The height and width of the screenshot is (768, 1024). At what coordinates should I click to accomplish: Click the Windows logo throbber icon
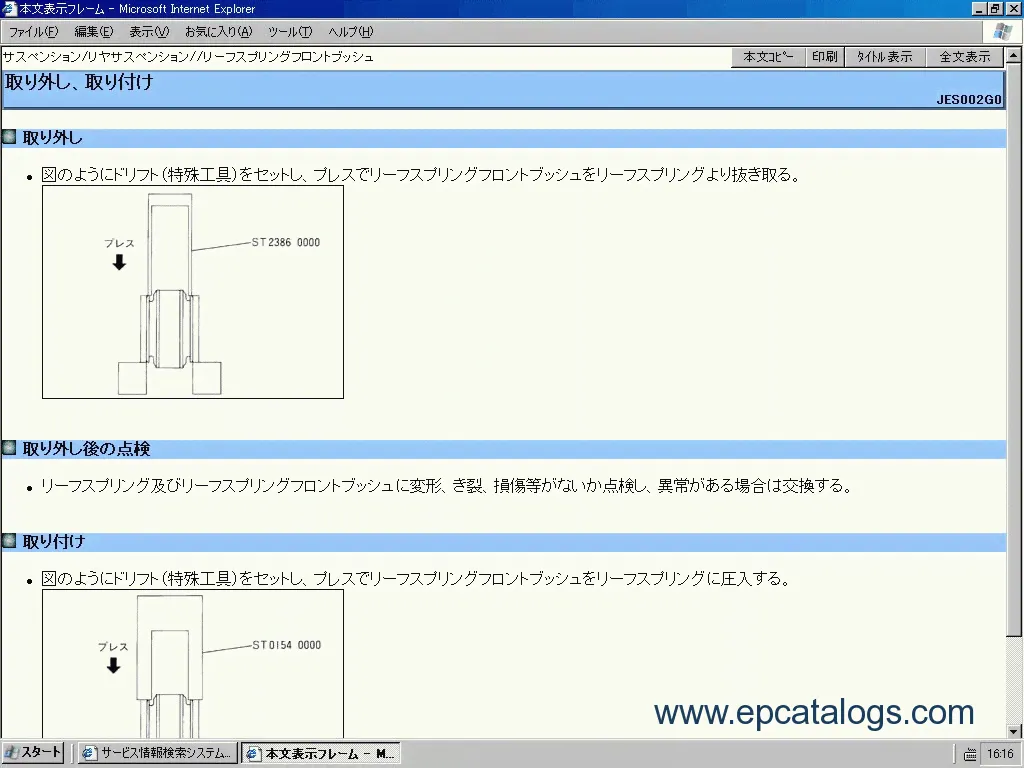click(1003, 31)
